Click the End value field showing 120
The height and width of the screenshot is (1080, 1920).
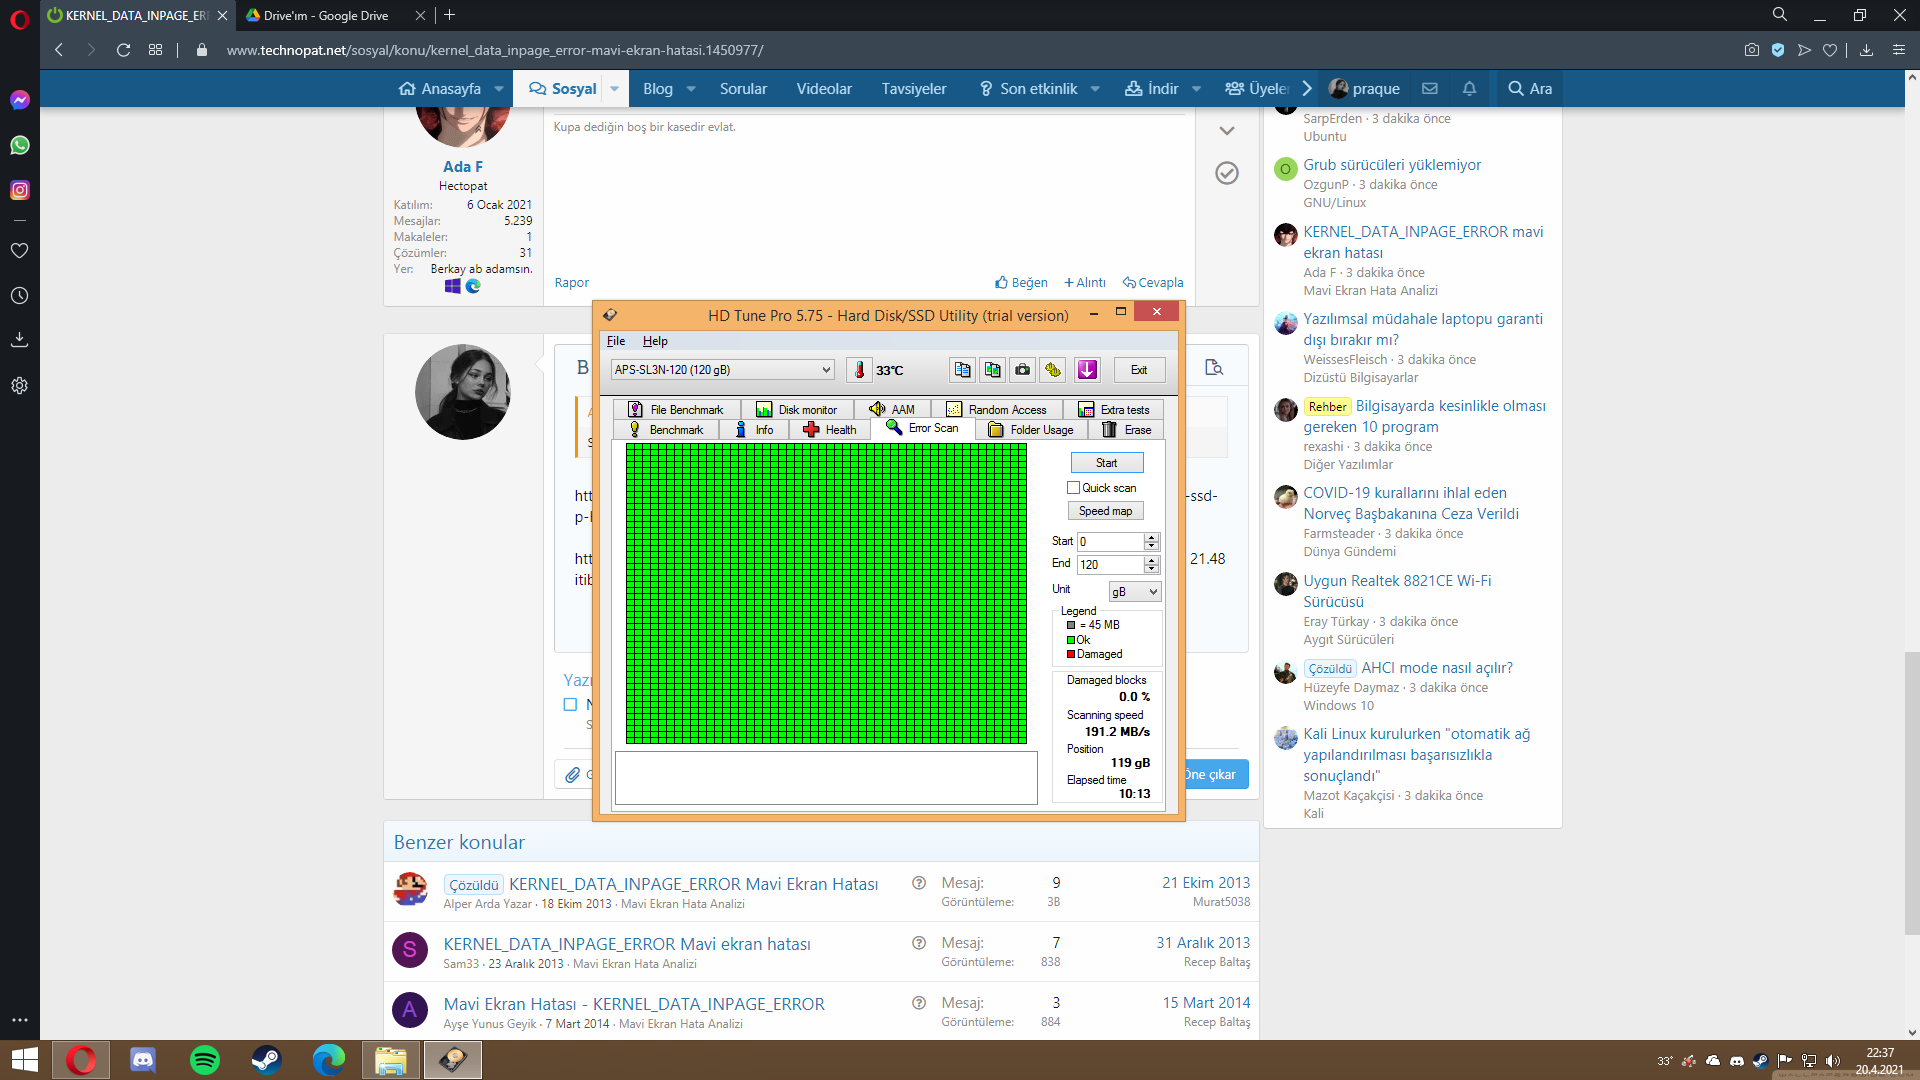[x=1109, y=565]
